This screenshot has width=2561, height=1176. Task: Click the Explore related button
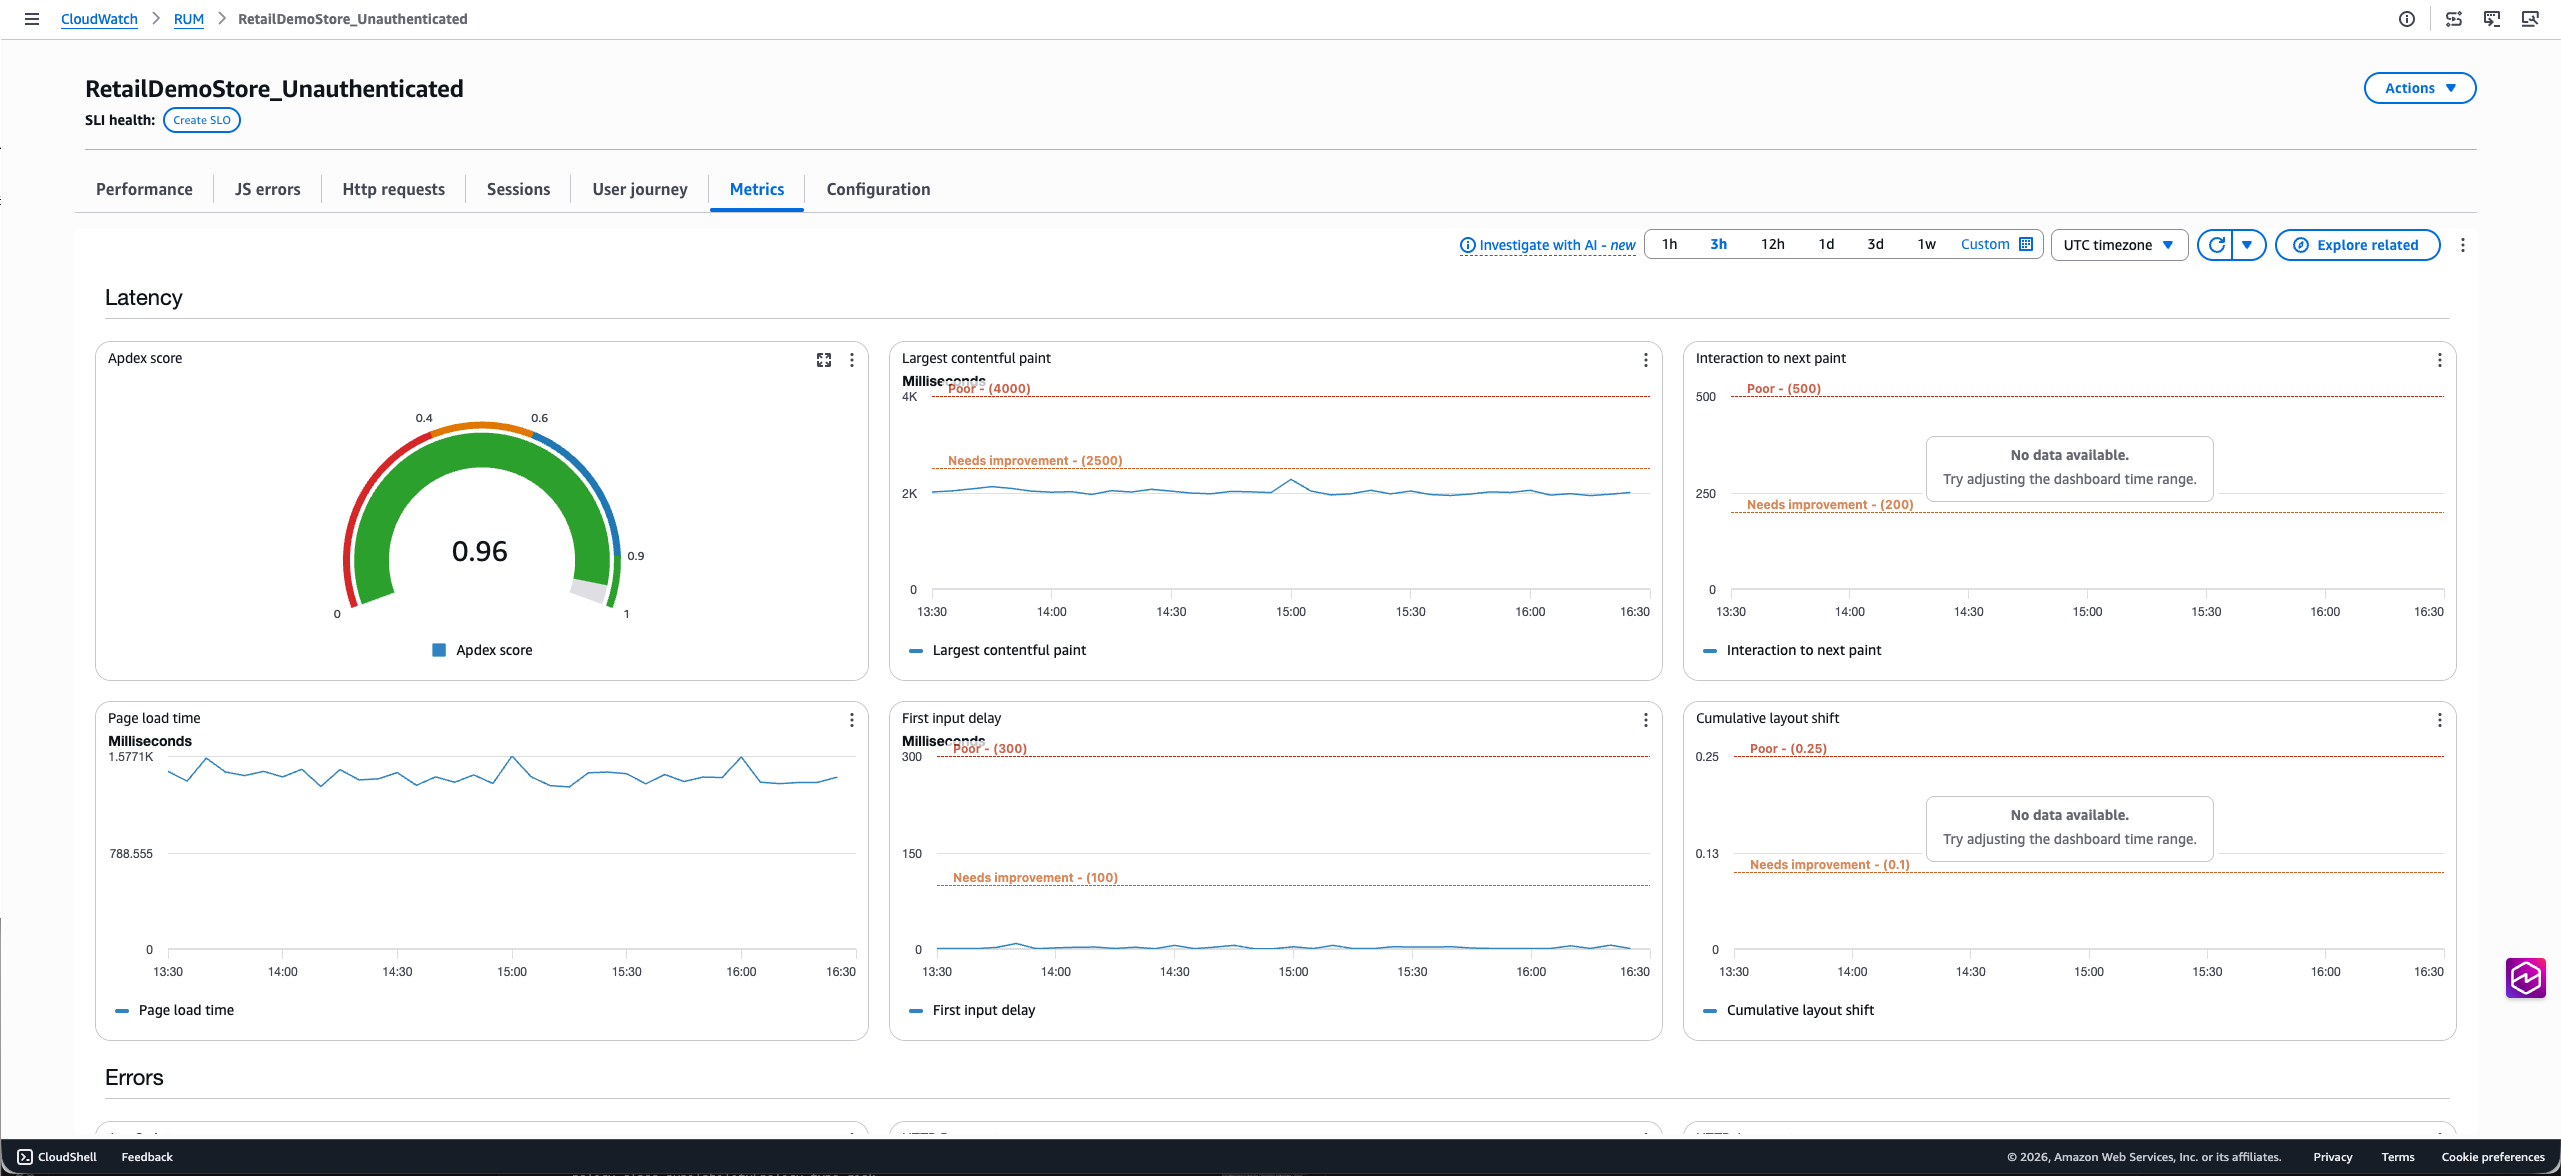point(2357,245)
